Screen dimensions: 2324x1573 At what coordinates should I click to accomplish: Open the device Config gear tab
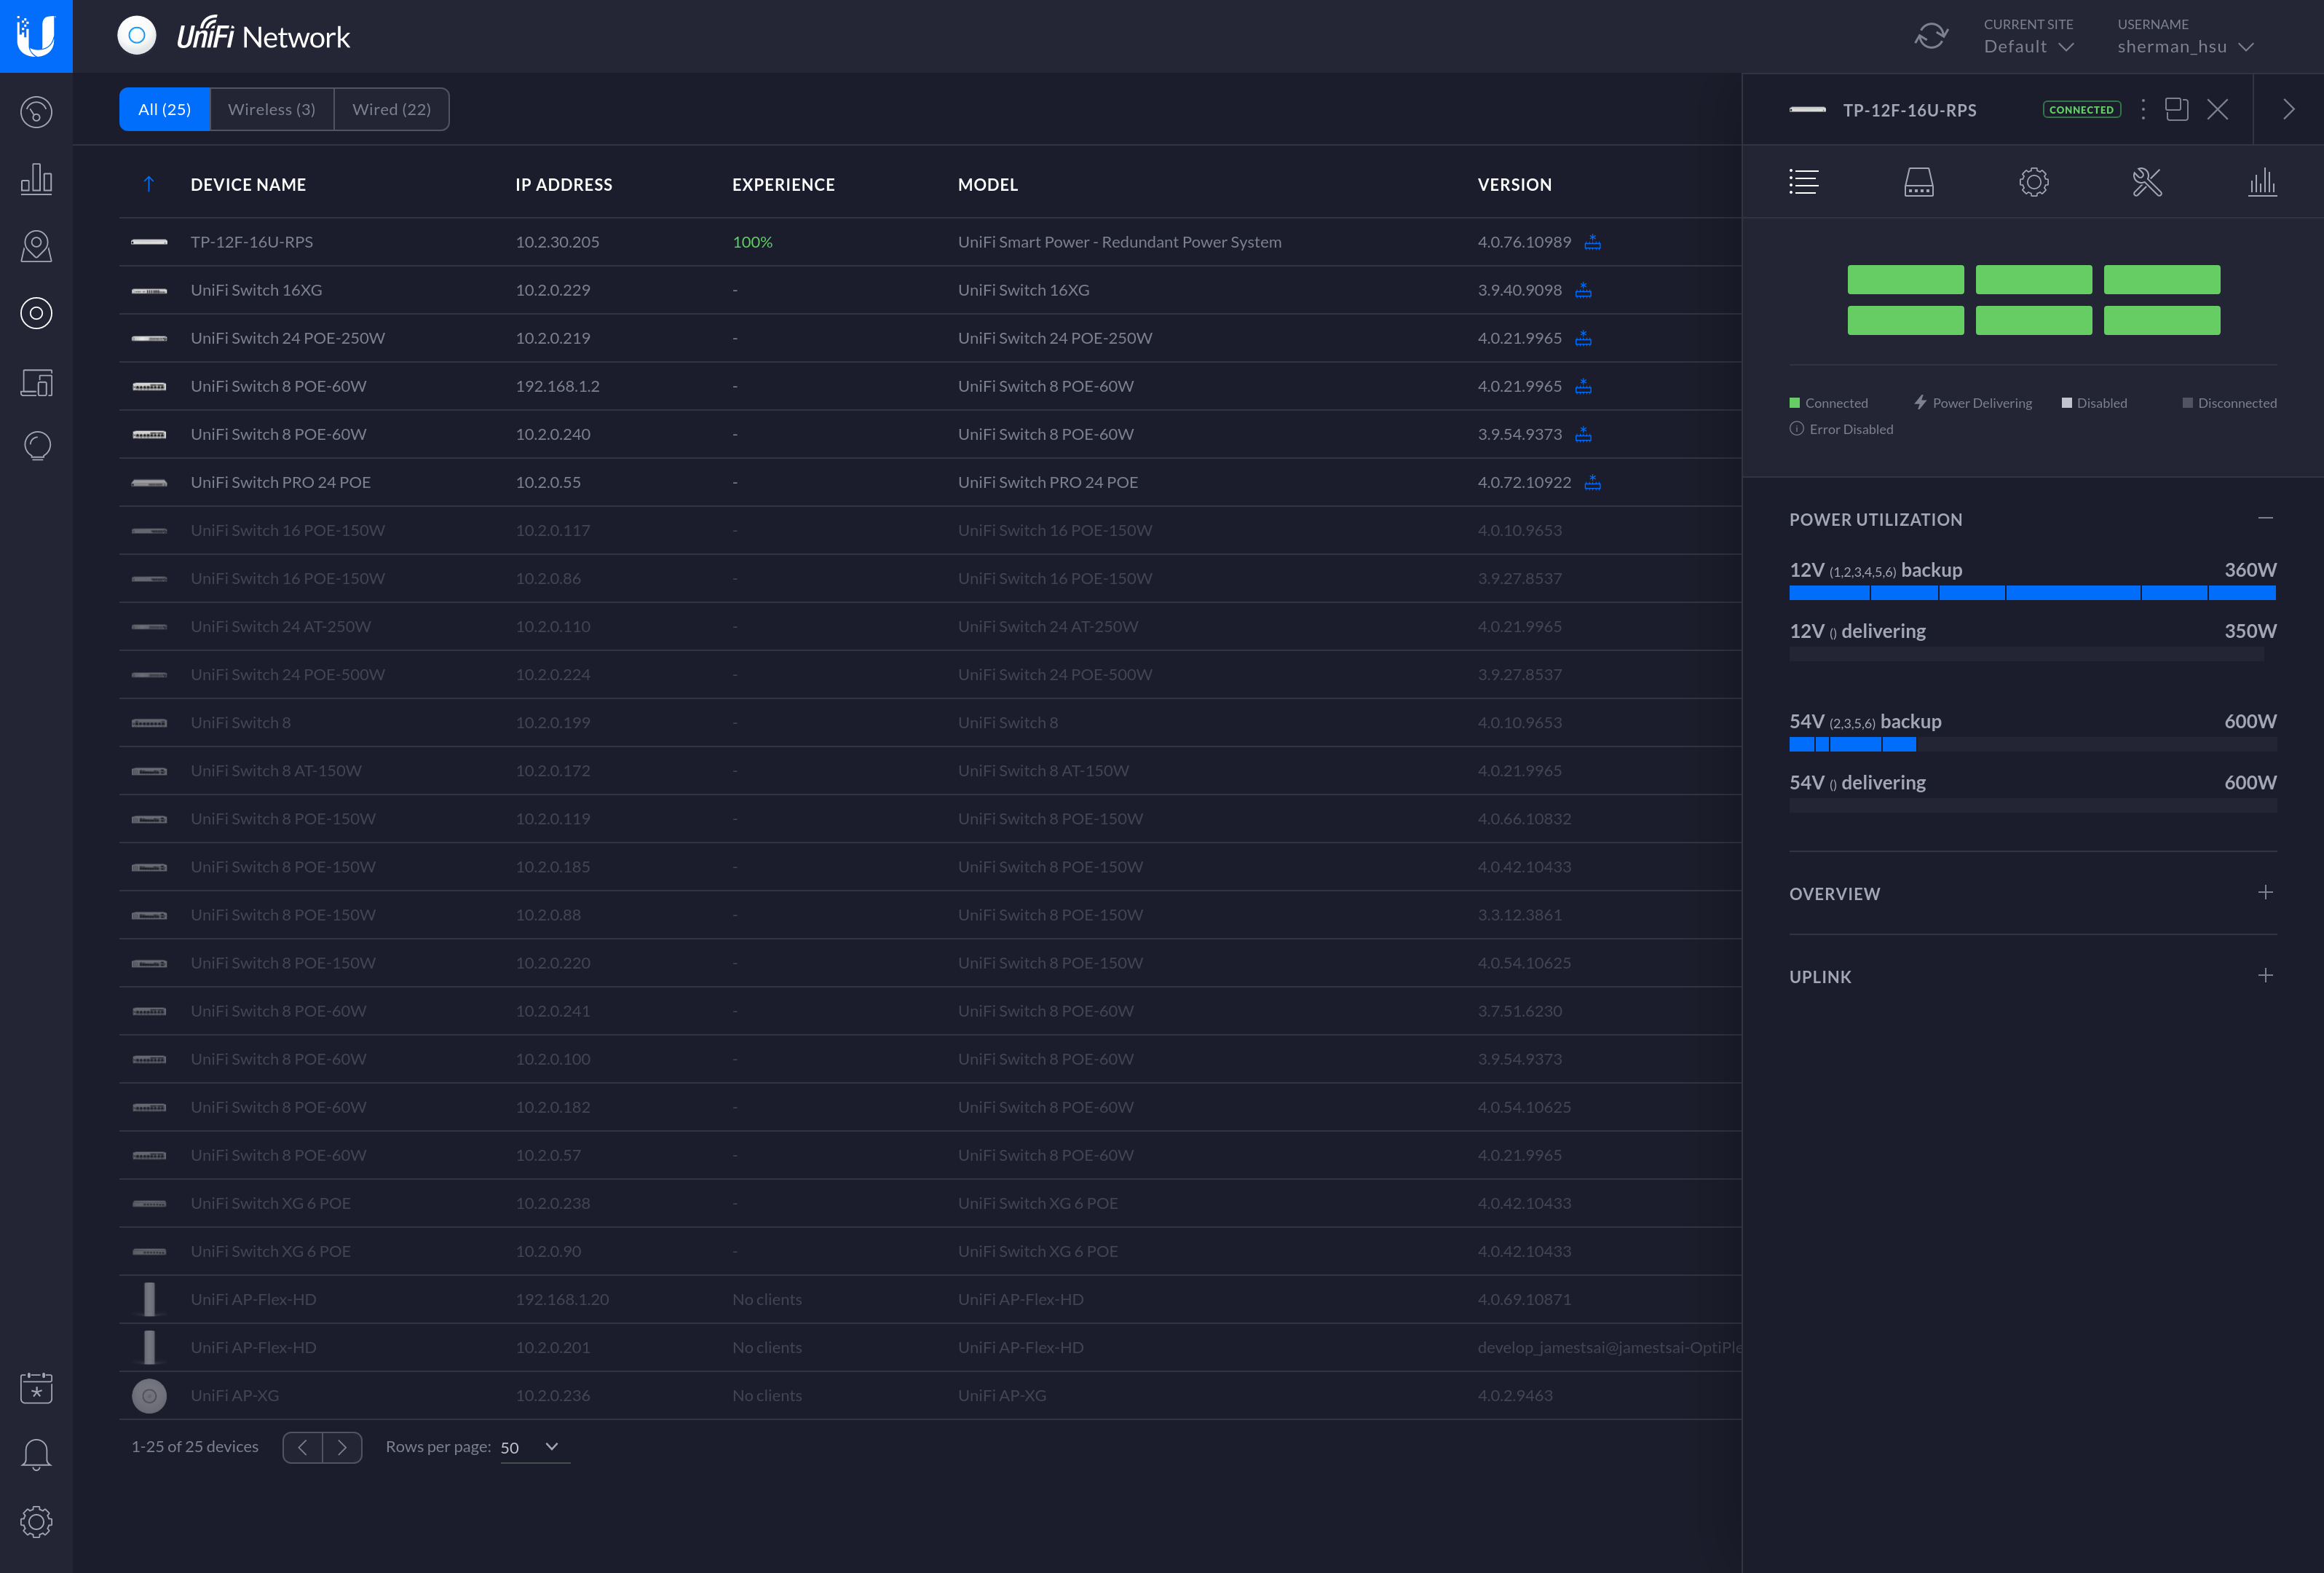tap(2033, 182)
